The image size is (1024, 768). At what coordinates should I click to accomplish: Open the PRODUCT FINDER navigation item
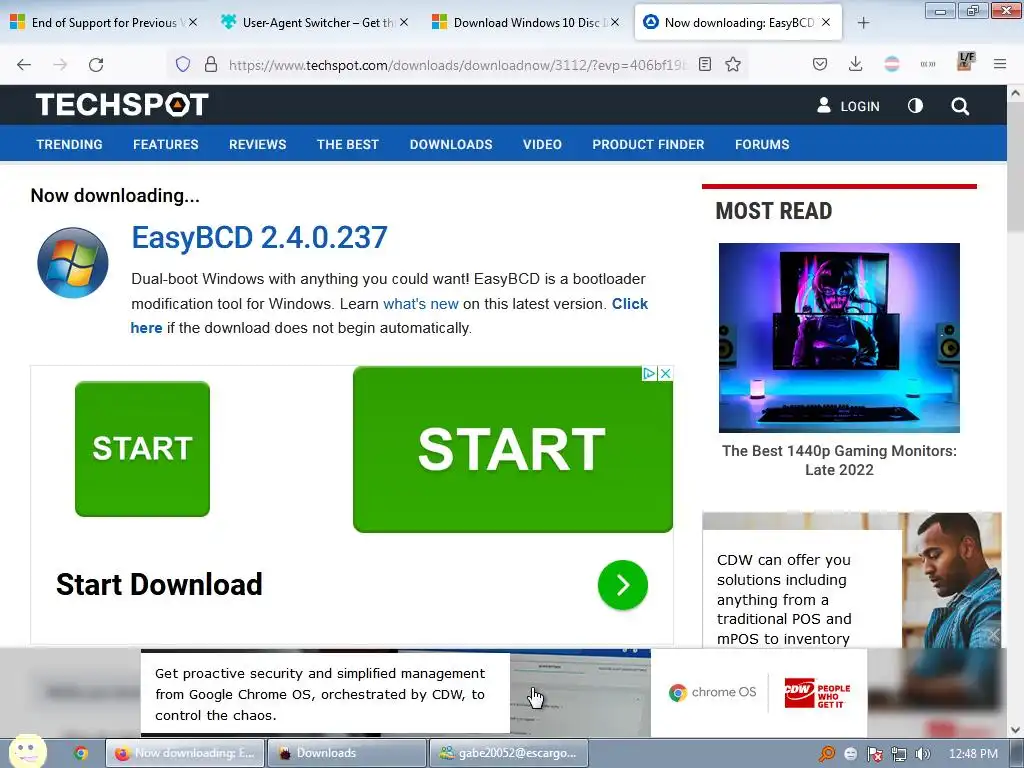(x=648, y=144)
